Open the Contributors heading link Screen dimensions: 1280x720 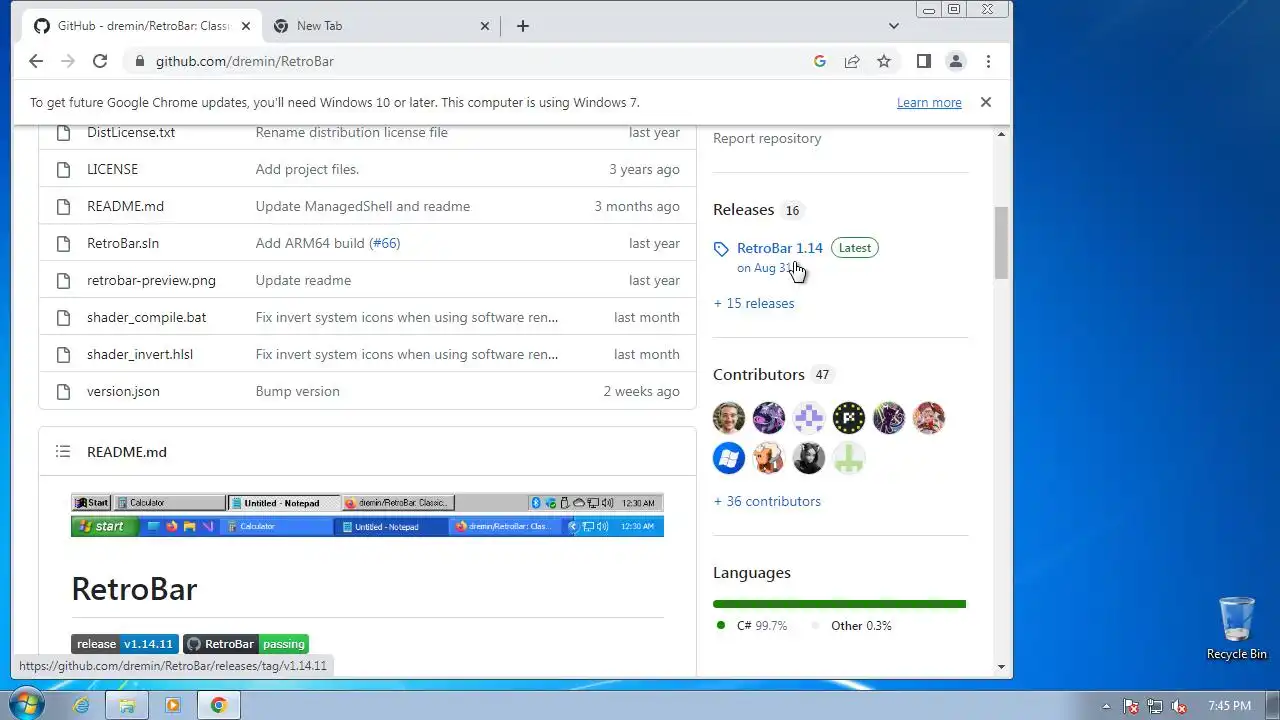pyautogui.click(x=758, y=374)
